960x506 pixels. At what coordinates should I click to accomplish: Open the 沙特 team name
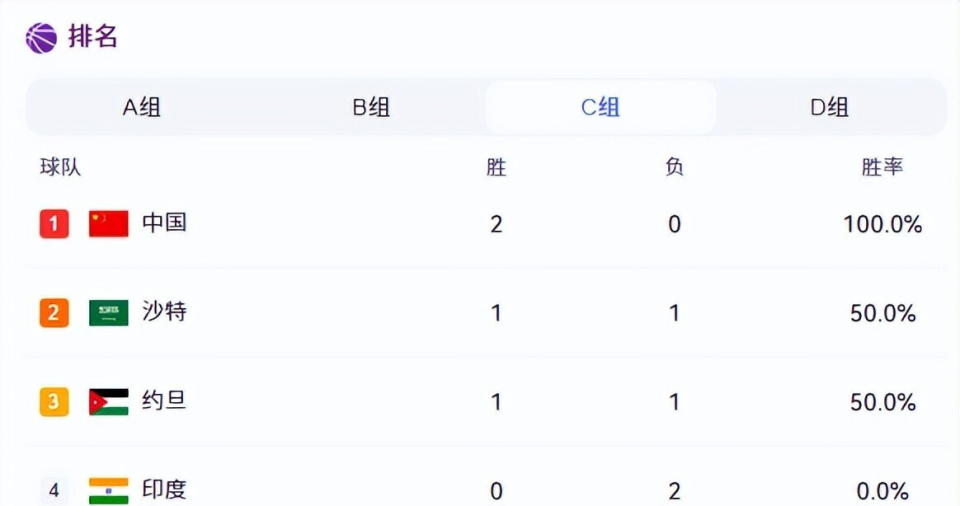click(164, 311)
